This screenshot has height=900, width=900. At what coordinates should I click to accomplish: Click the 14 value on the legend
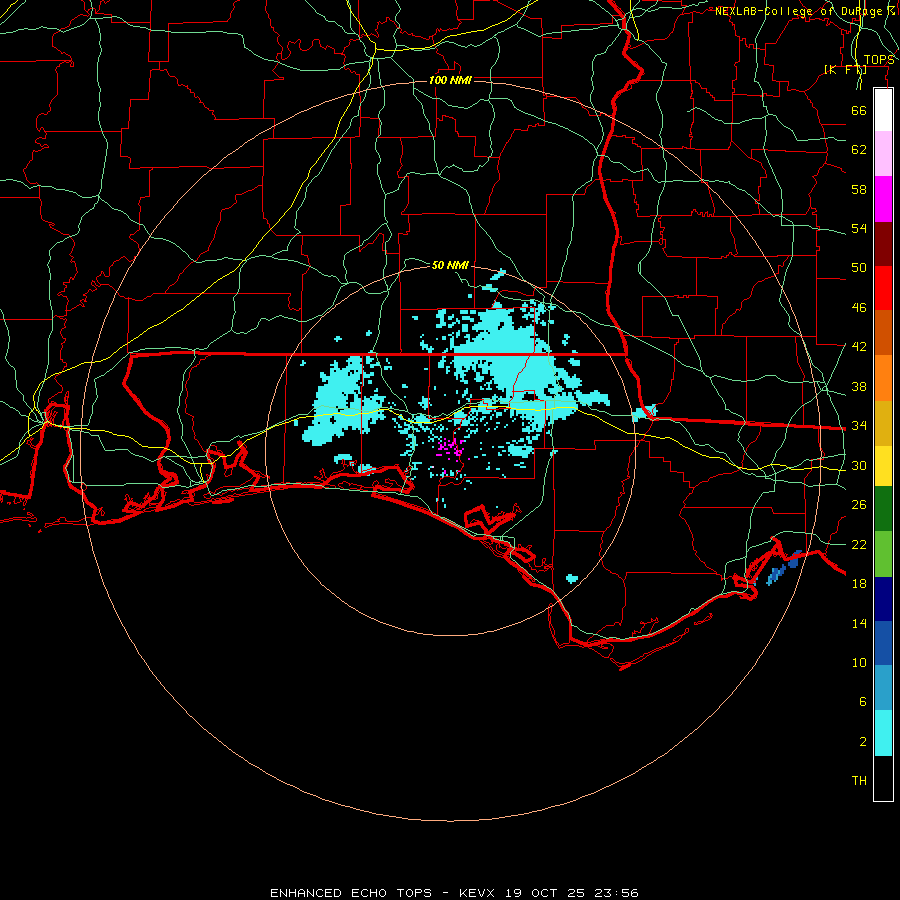pos(859,623)
